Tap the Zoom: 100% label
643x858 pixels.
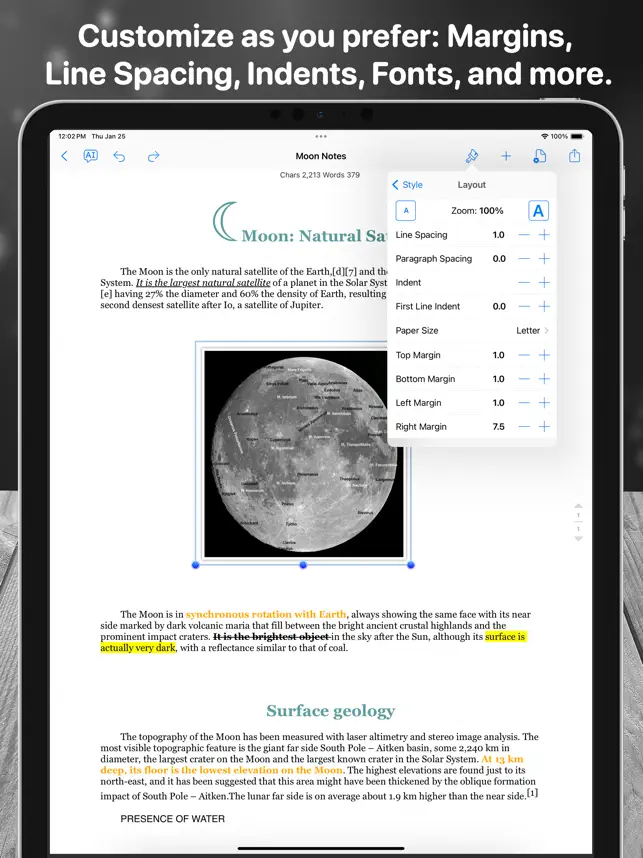tap(477, 211)
